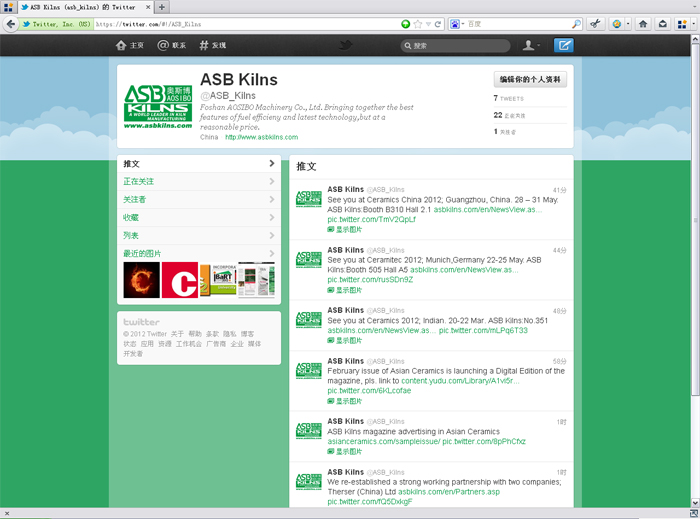The width and height of the screenshot is (700, 519).
Task: Click avatar on Ceramitec 2012 tweet
Action: coord(308,259)
